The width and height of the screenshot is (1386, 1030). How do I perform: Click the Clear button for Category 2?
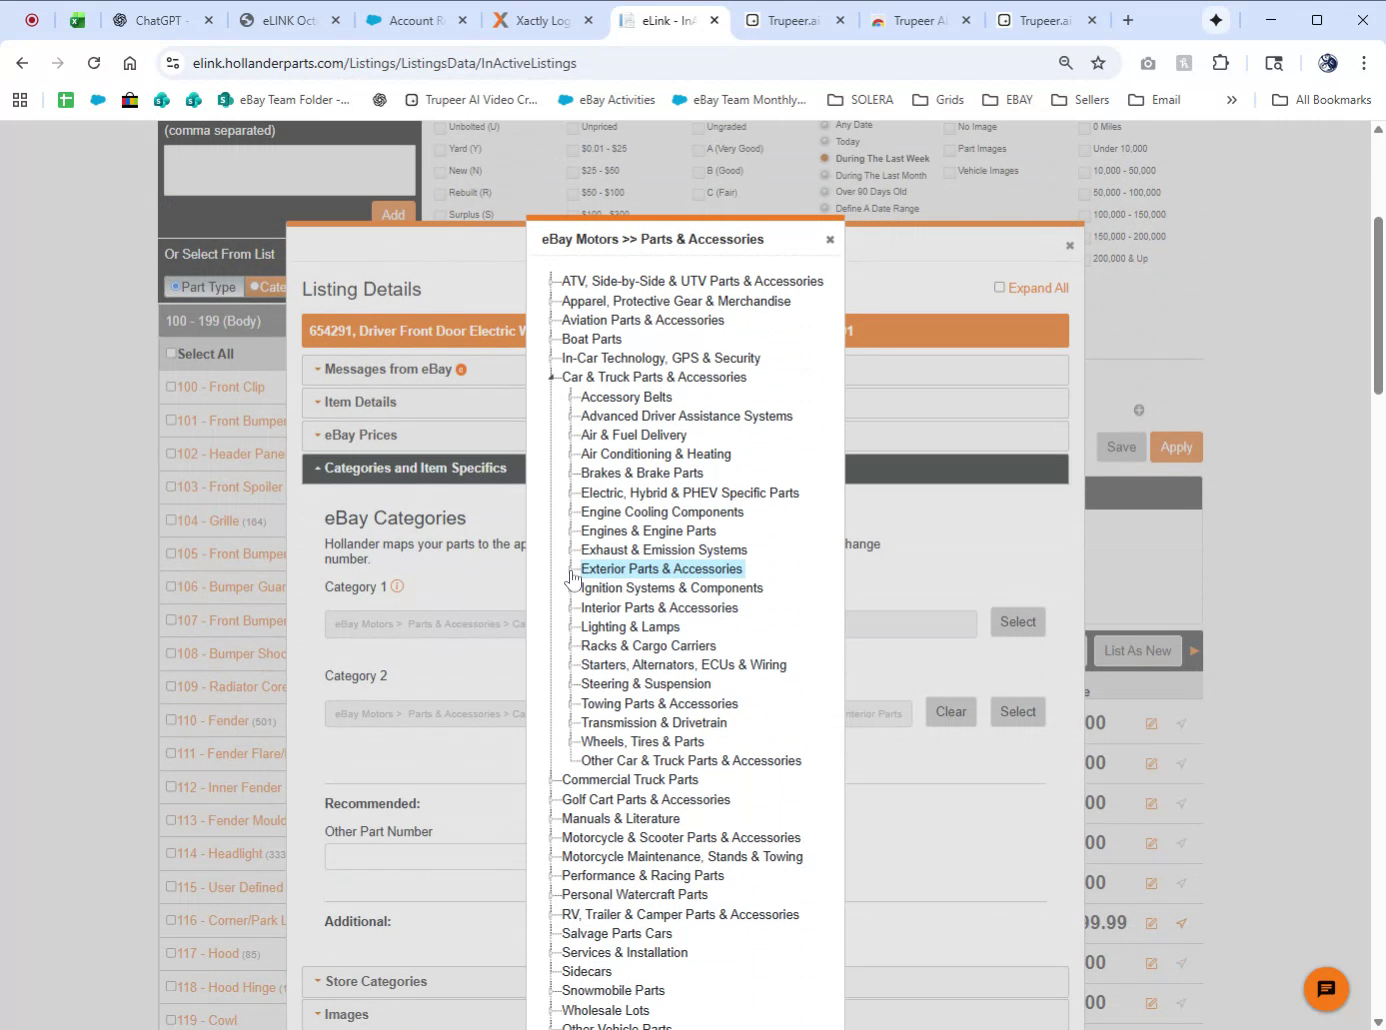951,712
